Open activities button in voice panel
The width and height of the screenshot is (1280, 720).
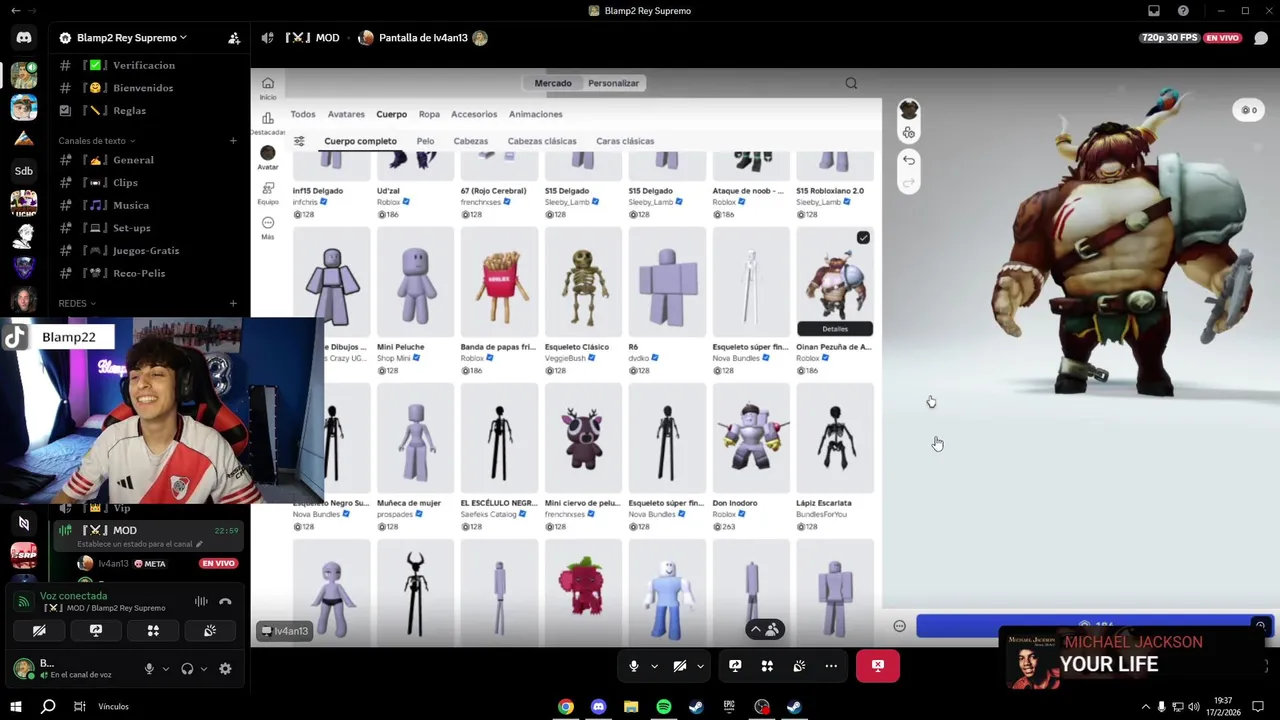point(153,631)
